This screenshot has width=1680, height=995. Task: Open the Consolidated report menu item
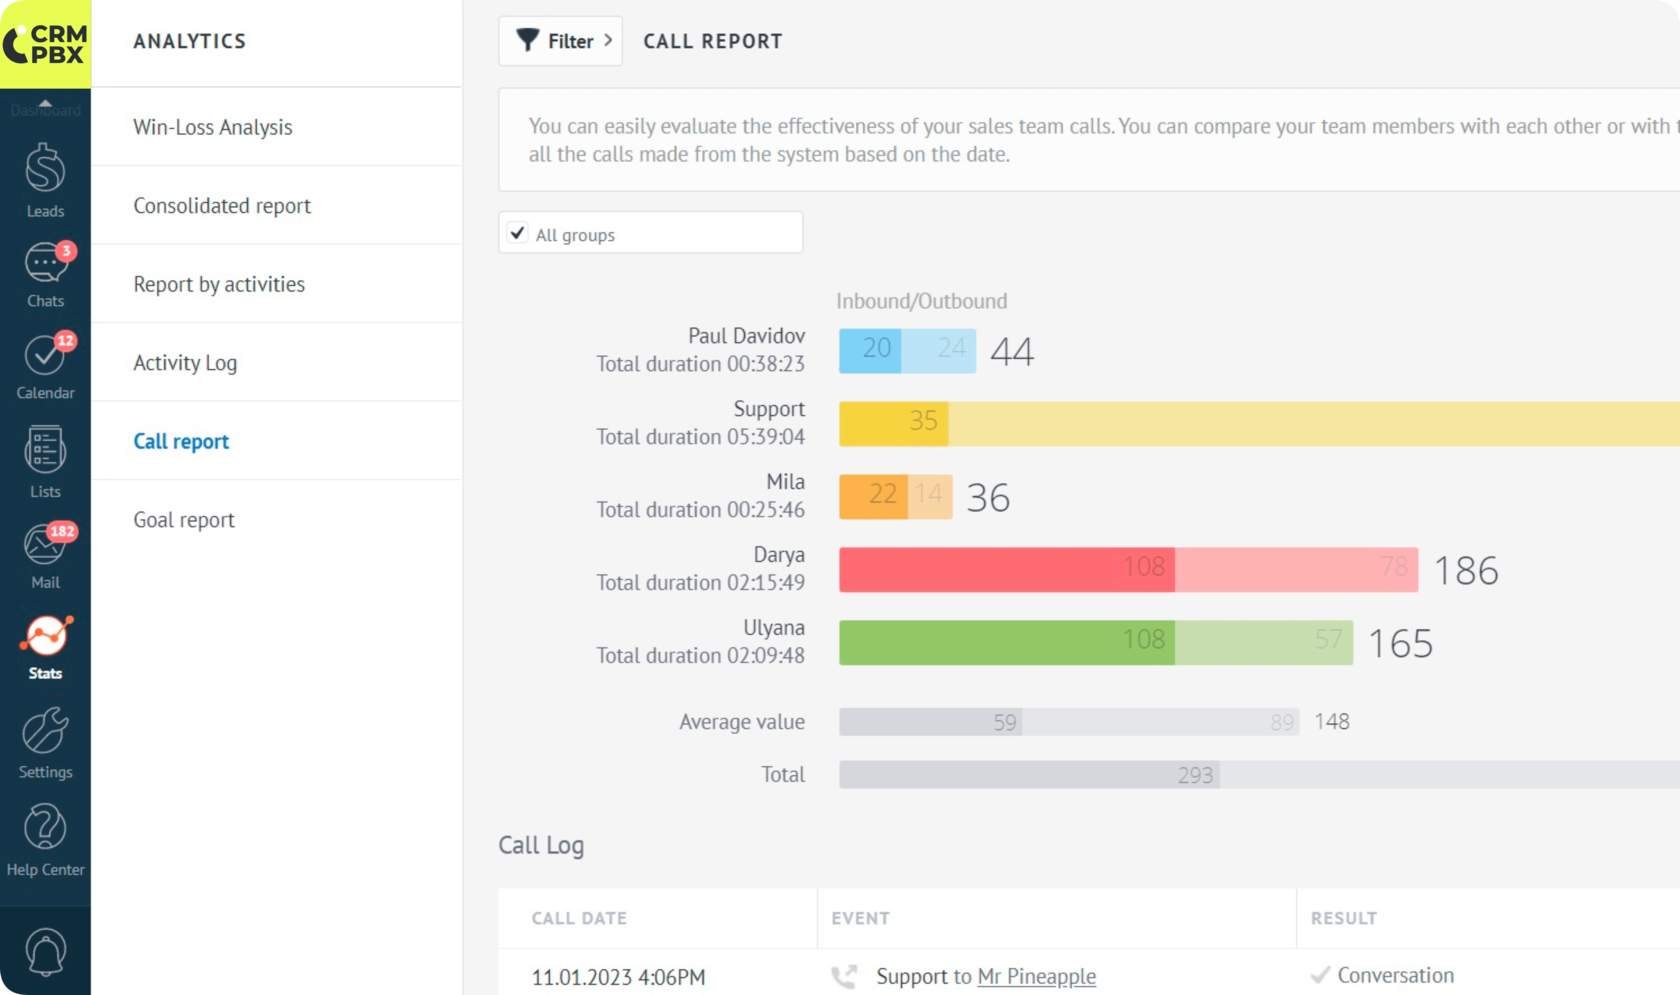(x=222, y=206)
